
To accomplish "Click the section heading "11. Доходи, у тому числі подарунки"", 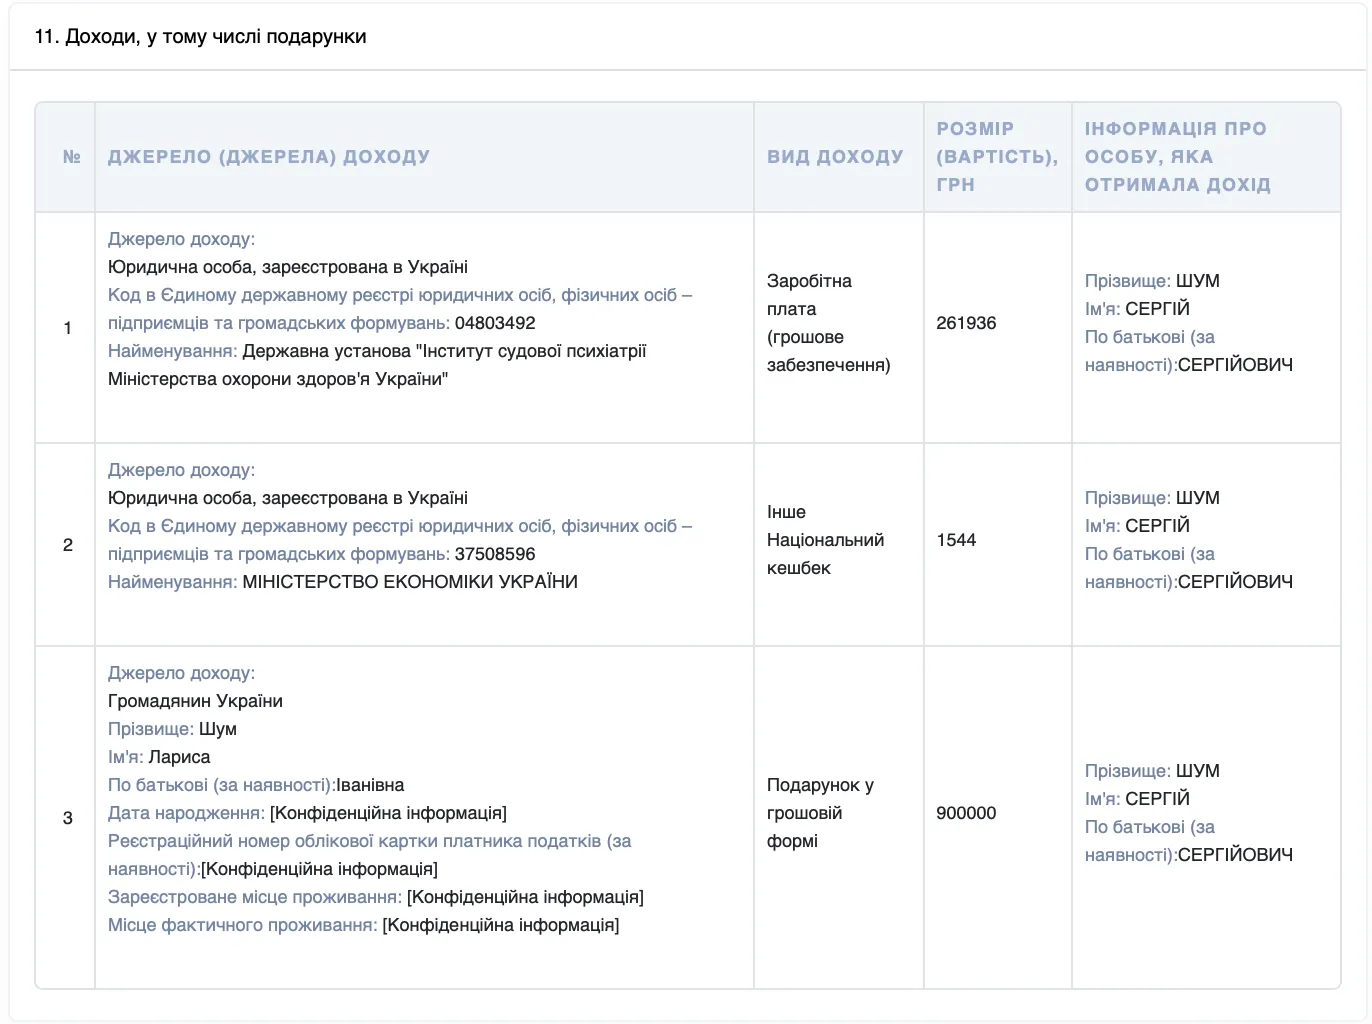I will tap(200, 37).
